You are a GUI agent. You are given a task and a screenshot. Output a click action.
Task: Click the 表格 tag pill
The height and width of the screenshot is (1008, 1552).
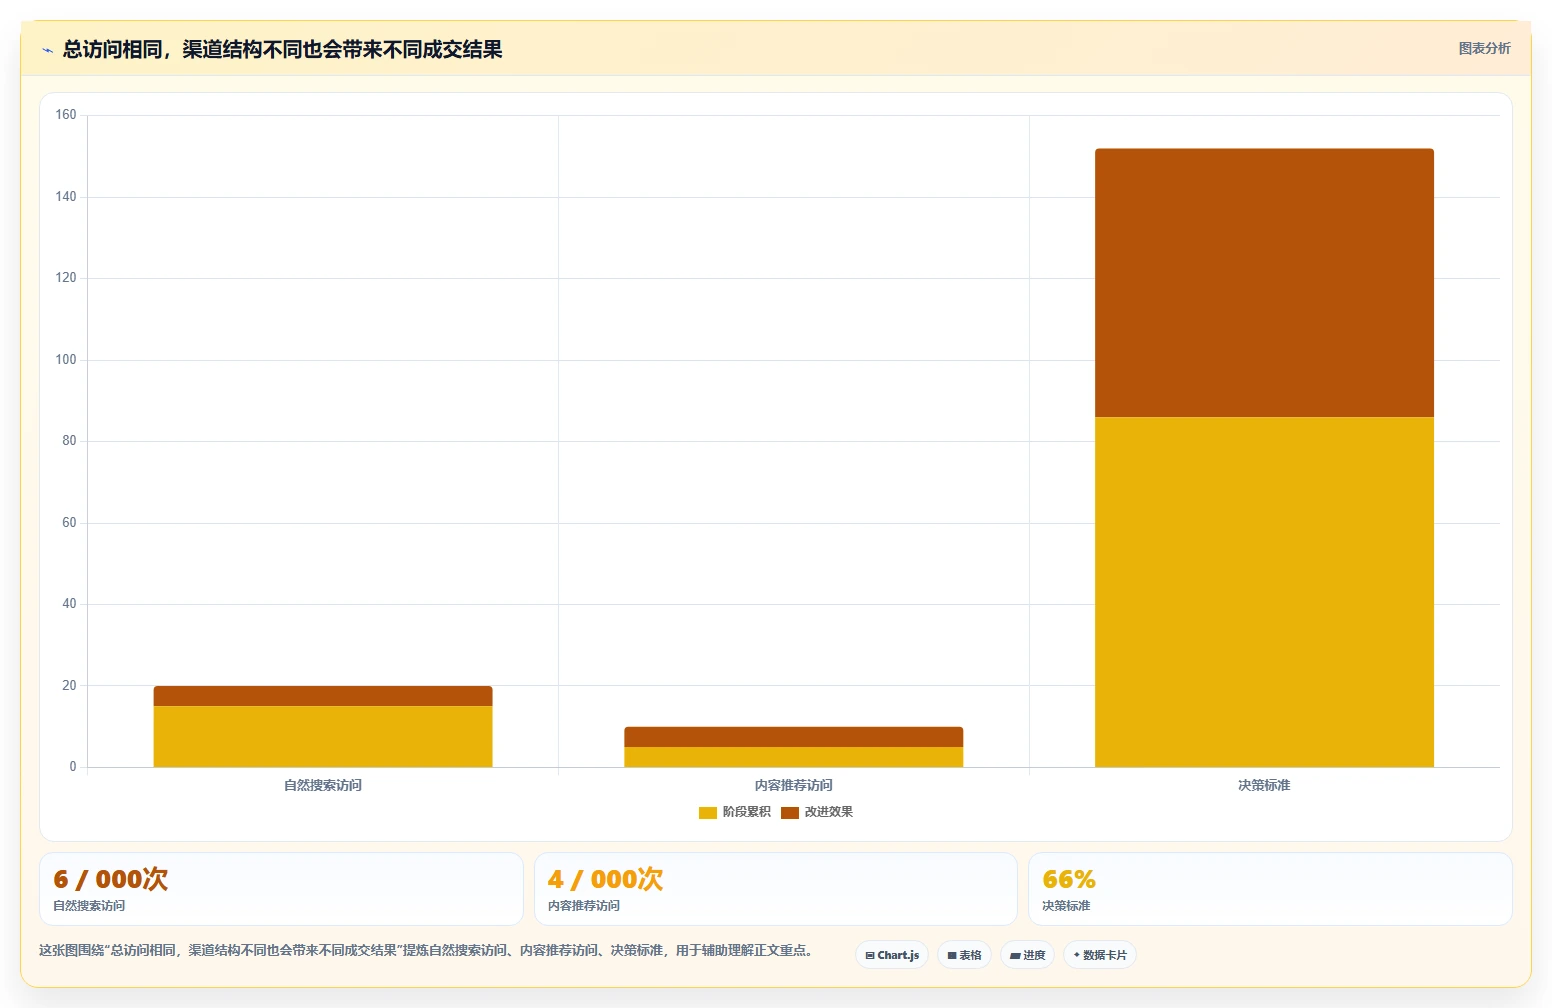point(965,955)
